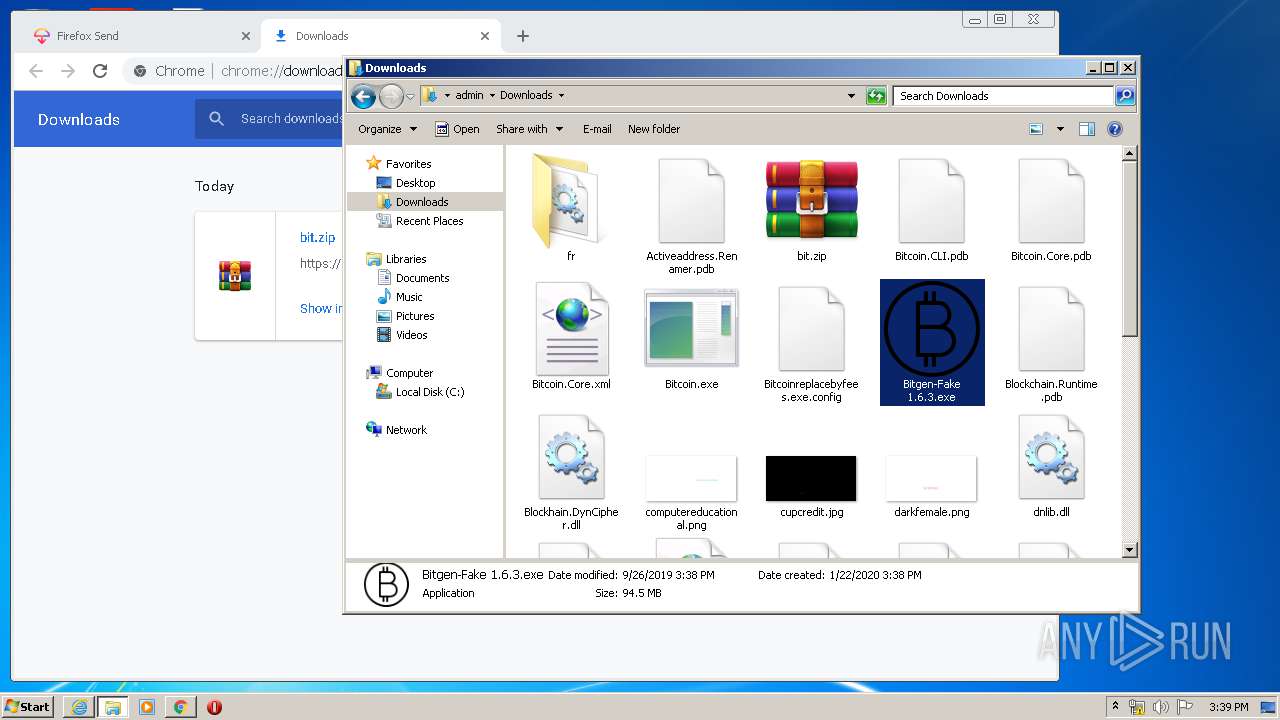Open the Organize menu
Screen dimensions: 1280x720
pos(386,129)
